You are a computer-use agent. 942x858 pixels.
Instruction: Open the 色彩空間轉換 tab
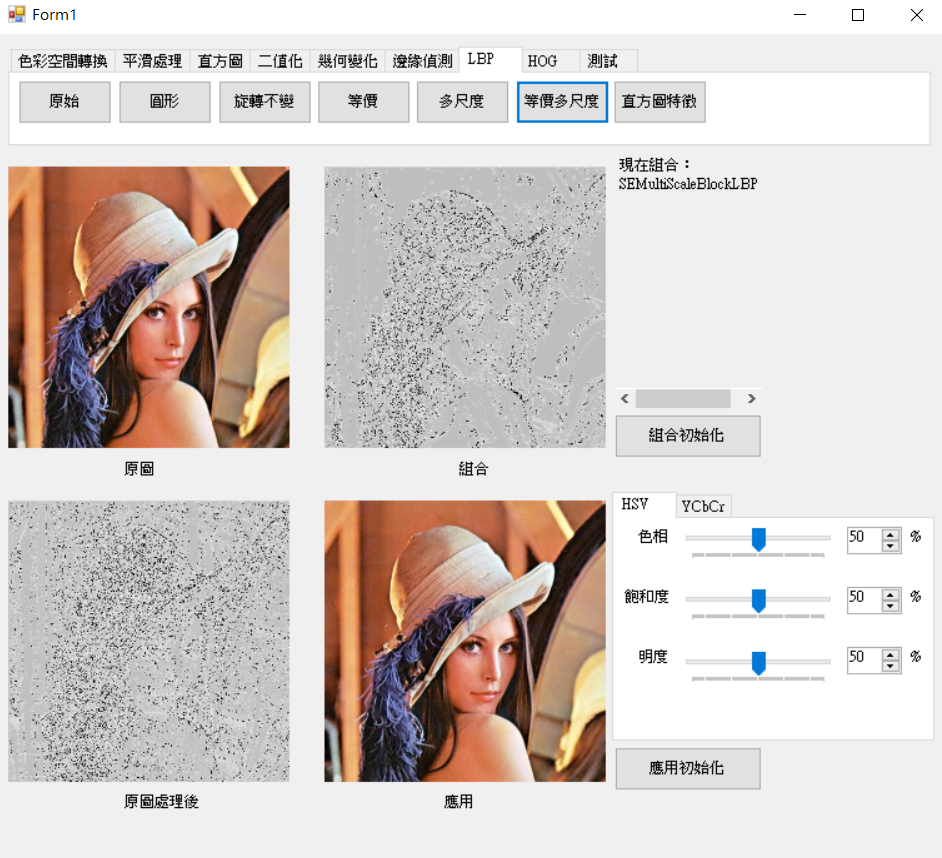(x=63, y=61)
